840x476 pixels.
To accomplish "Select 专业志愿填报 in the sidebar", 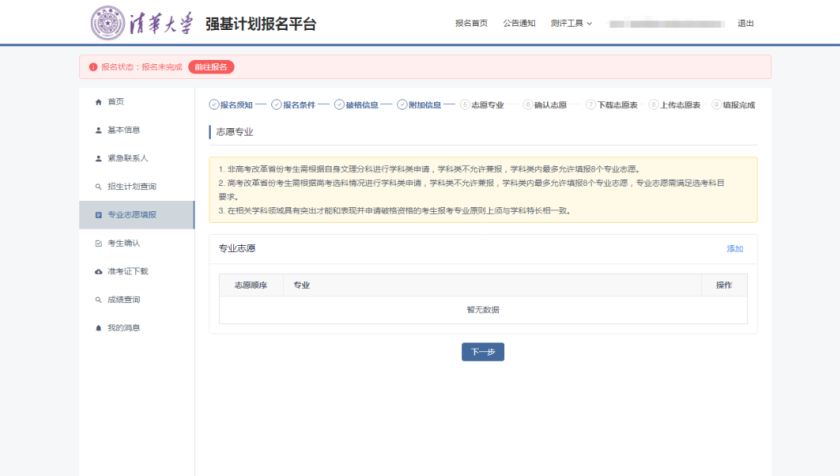I will (137, 215).
